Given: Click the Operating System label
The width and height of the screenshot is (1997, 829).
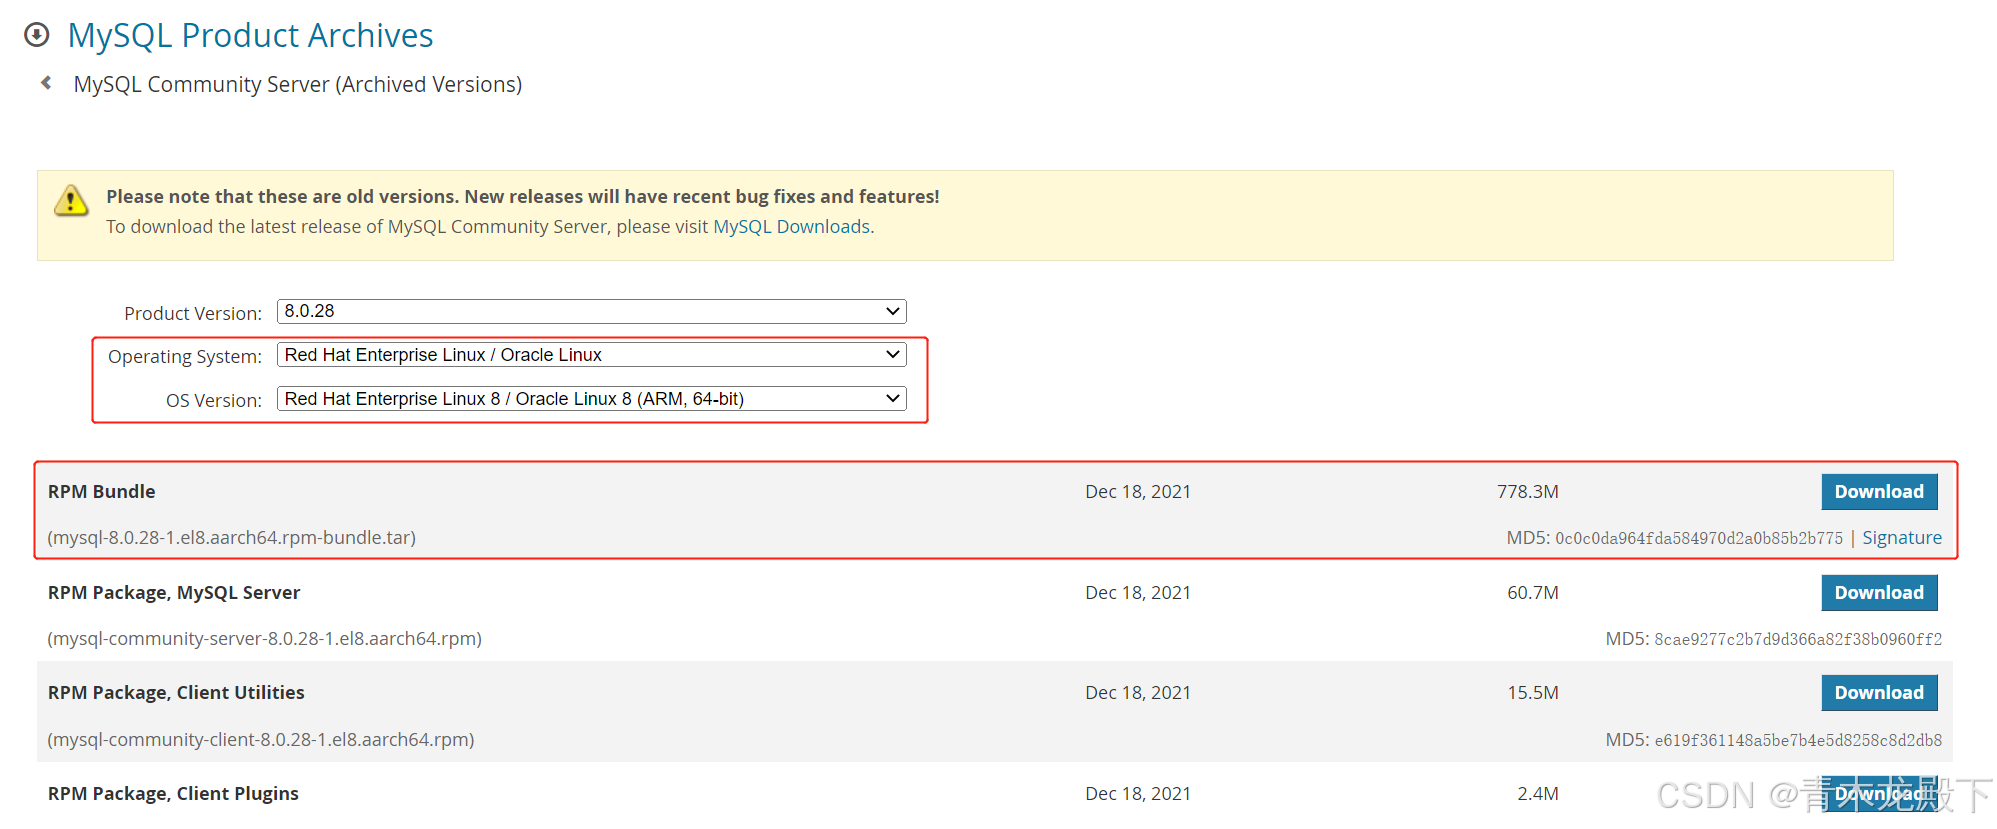Looking at the screenshot, I should [x=185, y=357].
